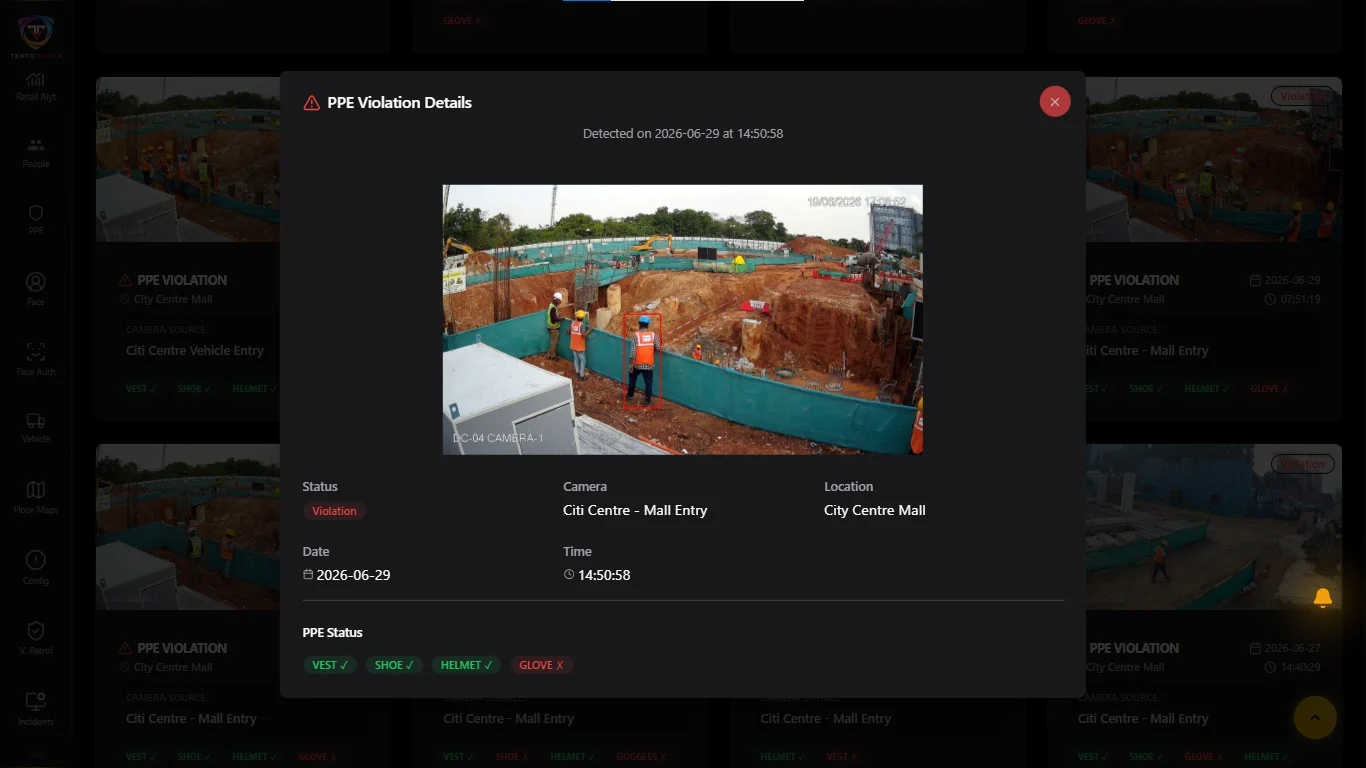Click GOGGLES ✗ chip on bottom background card

click(641, 757)
